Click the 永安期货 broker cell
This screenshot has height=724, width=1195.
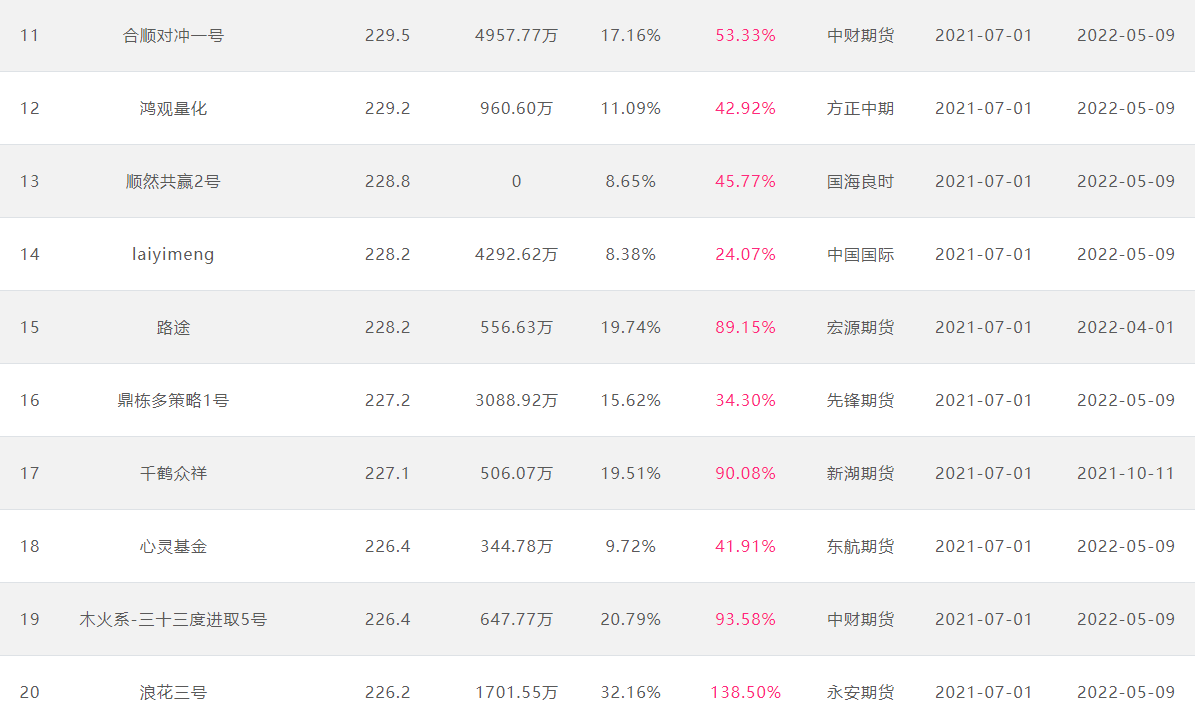point(860,693)
